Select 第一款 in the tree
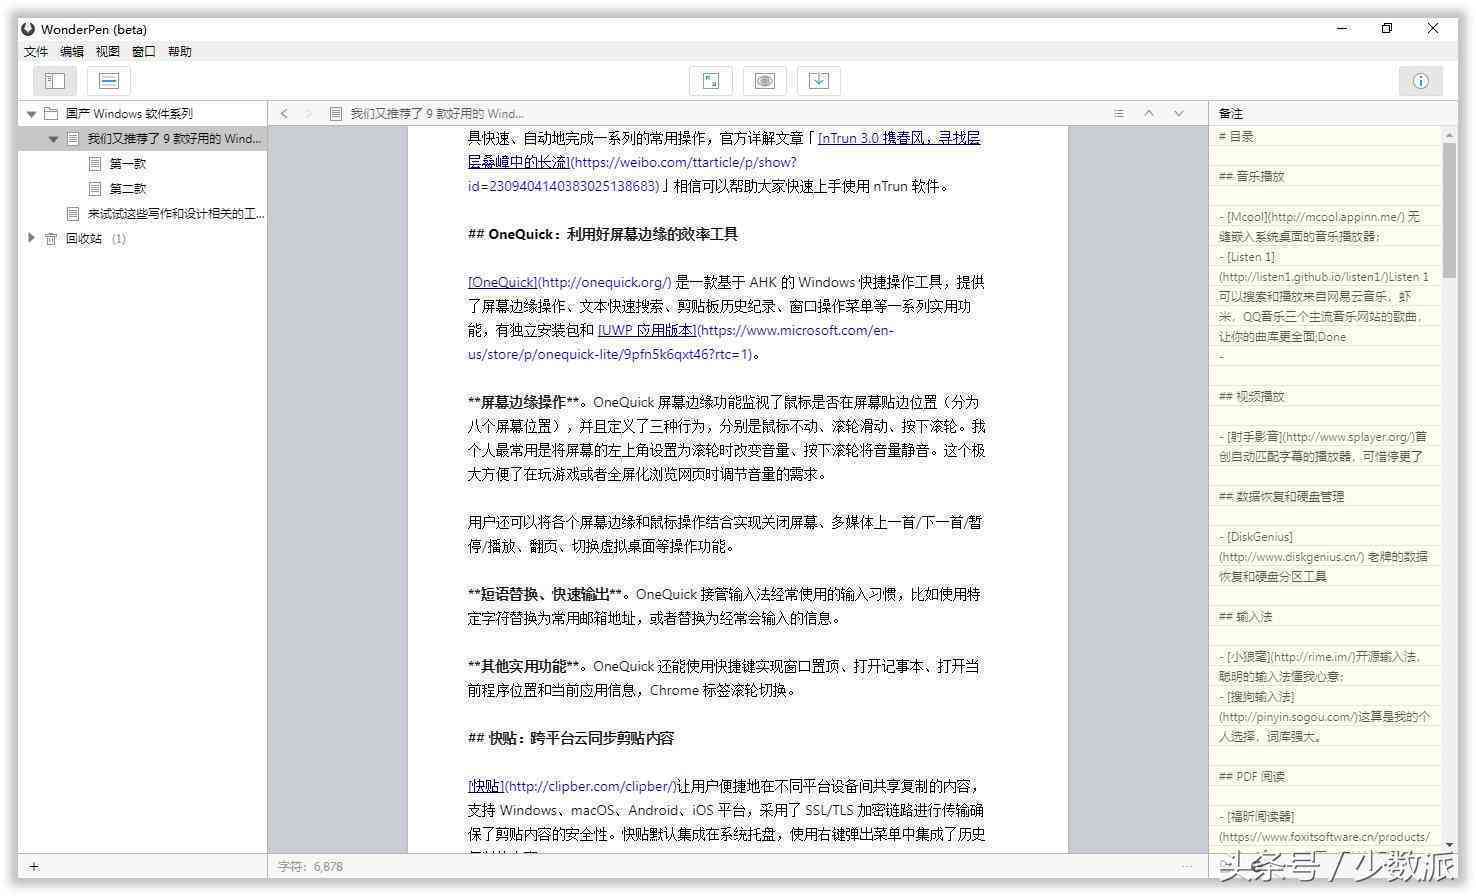 (128, 164)
